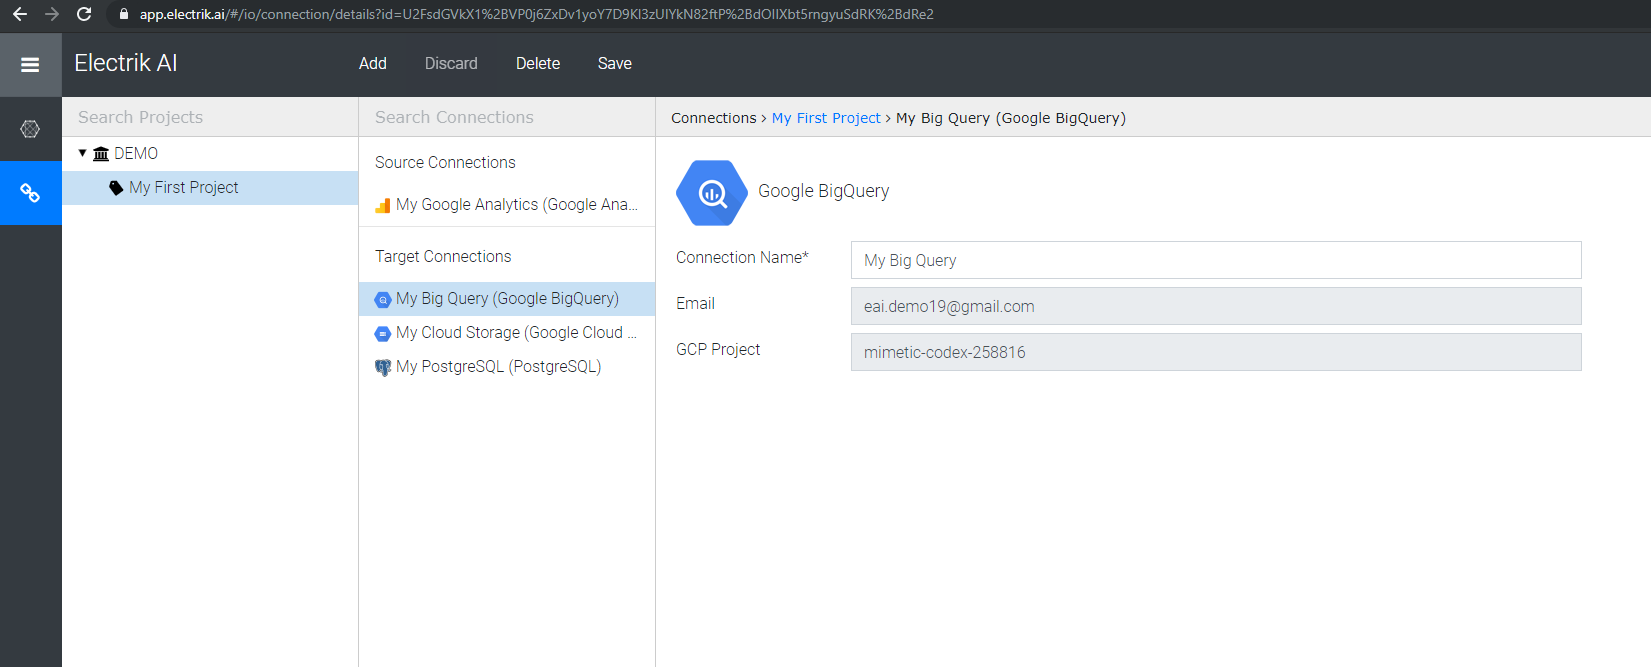Select the connections link icon in sidebar
The width and height of the screenshot is (1651, 667).
(x=30, y=193)
